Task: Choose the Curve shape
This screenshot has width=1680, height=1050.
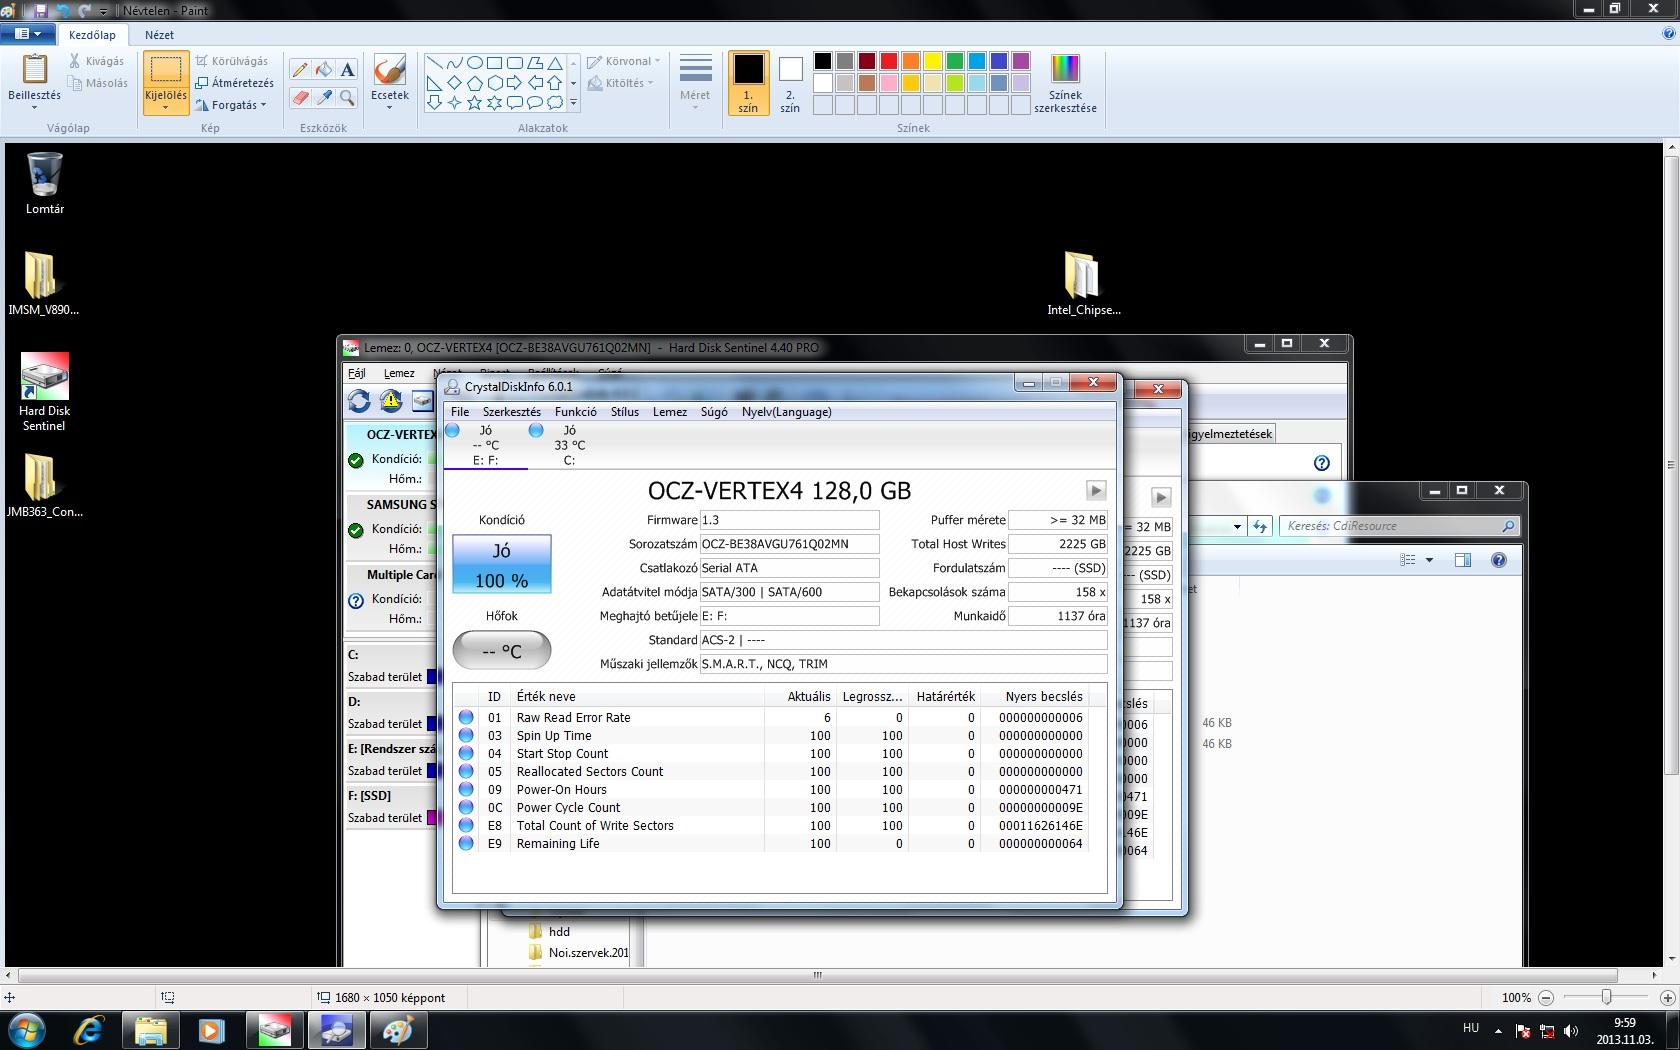Action: 455,62
